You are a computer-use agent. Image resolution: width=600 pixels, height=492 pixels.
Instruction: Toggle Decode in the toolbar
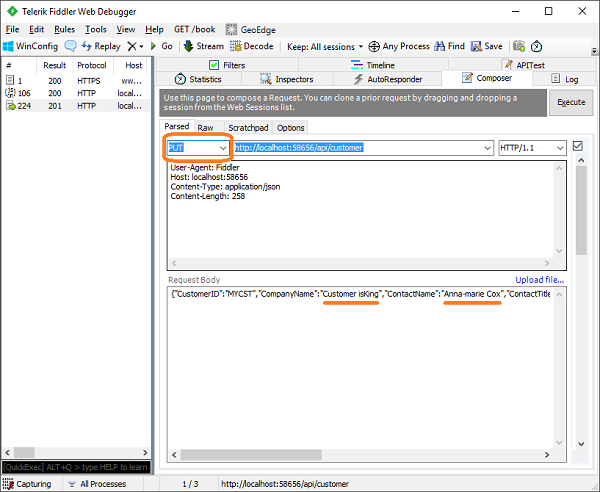click(x=252, y=46)
